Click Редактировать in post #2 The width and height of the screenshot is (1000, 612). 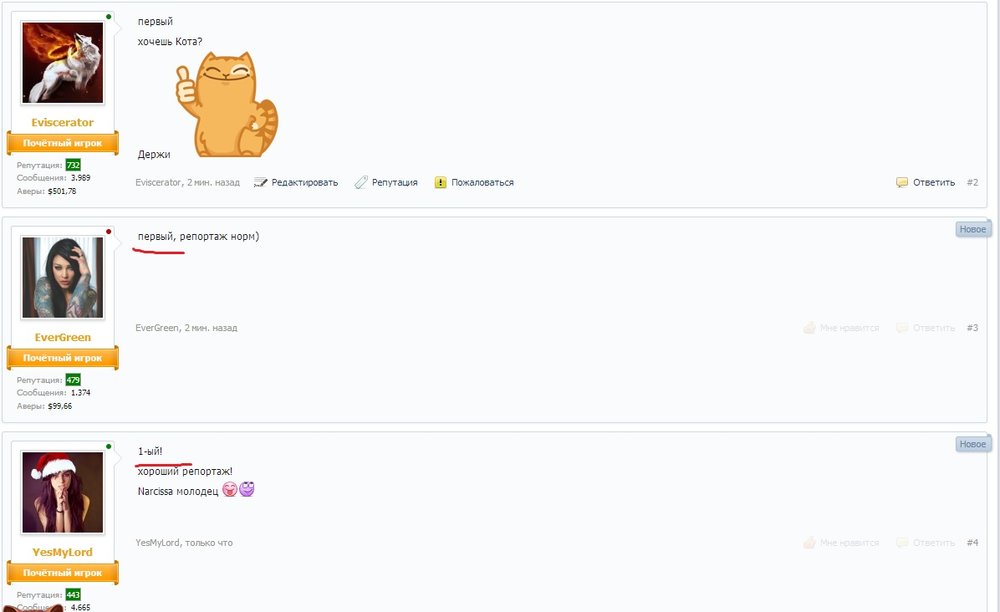[x=305, y=182]
